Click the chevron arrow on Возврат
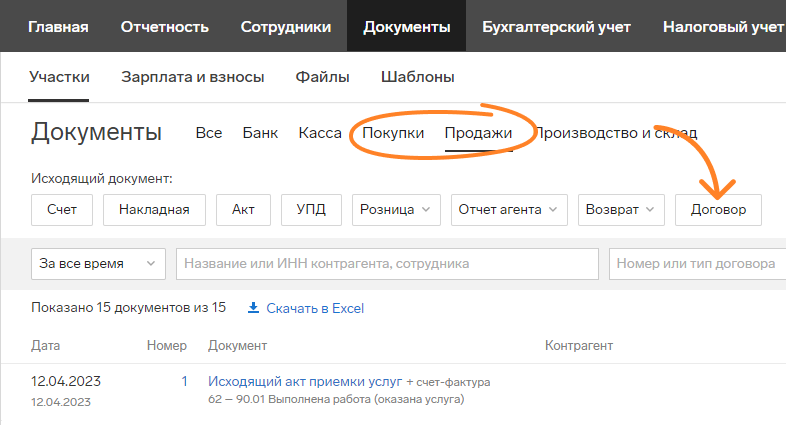The height and width of the screenshot is (425, 786). 650,209
